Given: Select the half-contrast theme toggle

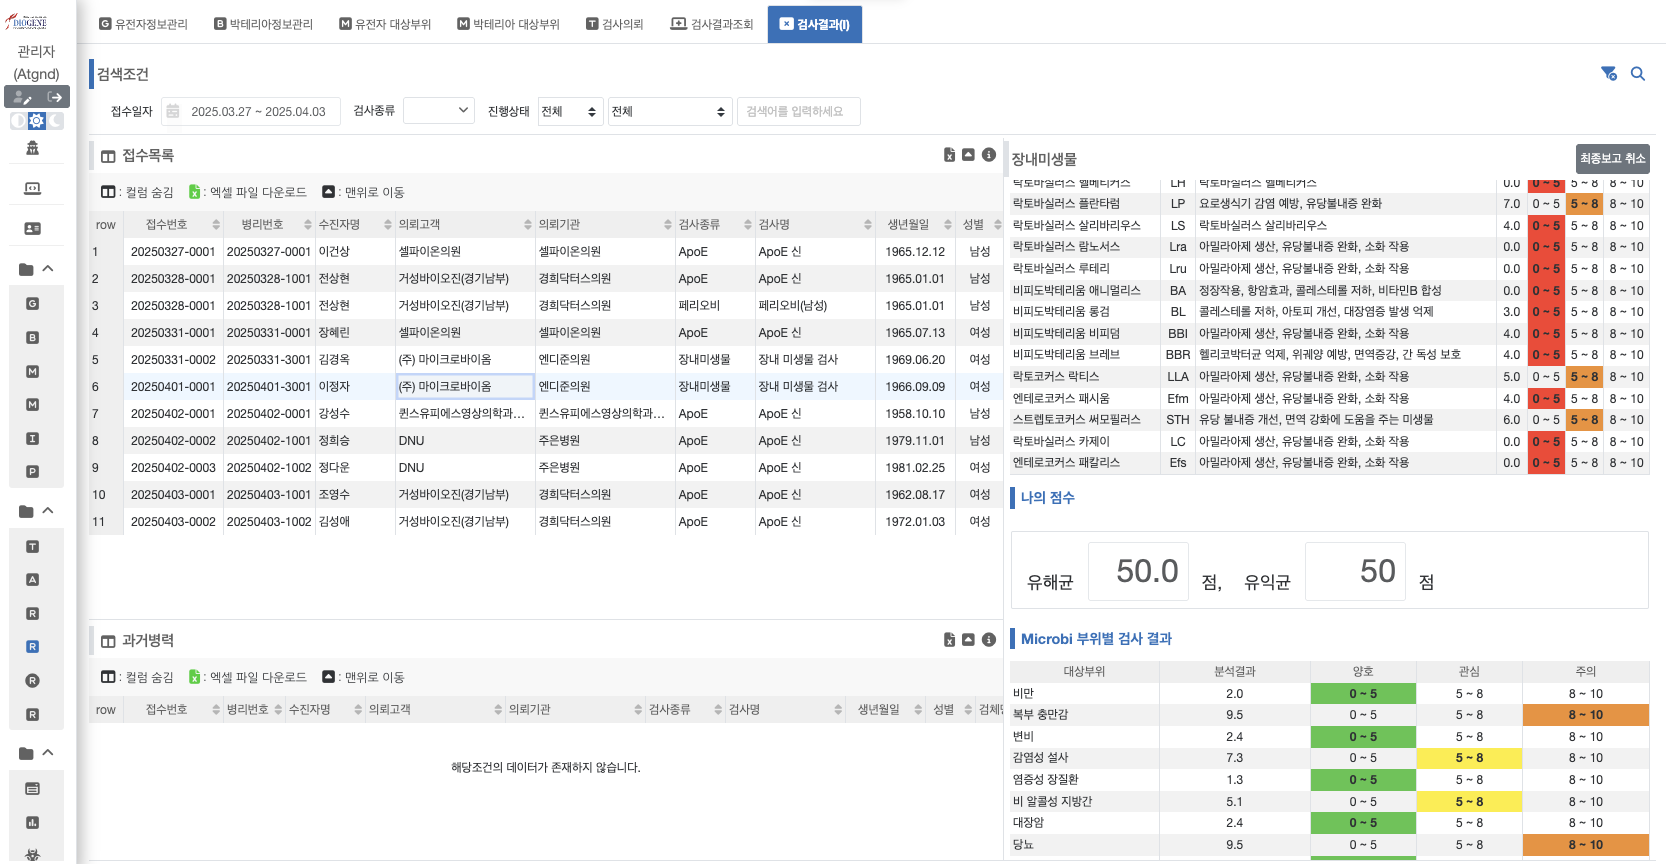Looking at the screenshot, I should (18, 121).
